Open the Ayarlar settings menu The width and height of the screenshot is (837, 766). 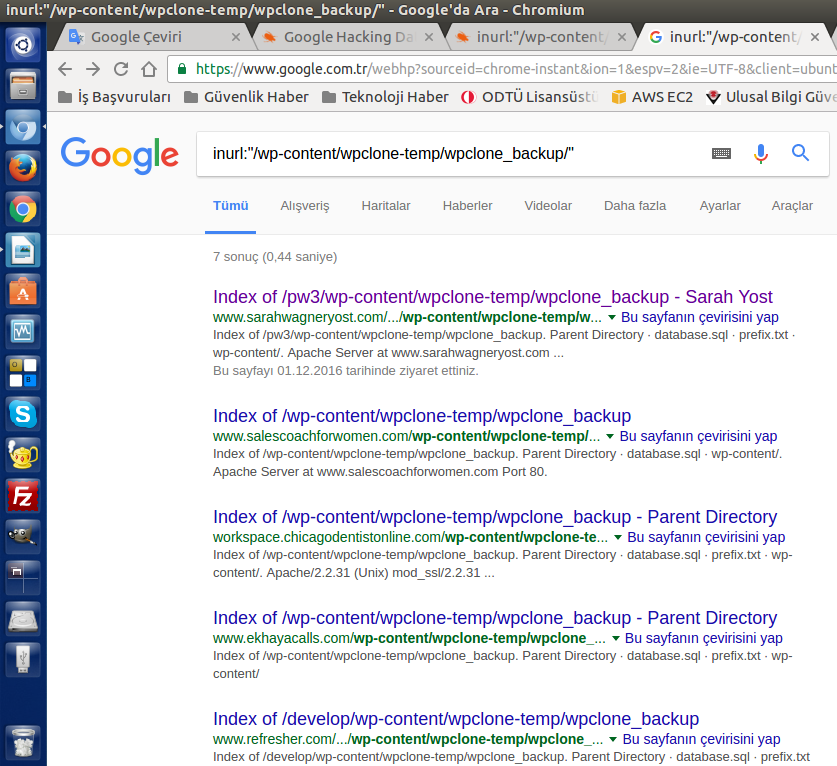[x=720, y=206]
